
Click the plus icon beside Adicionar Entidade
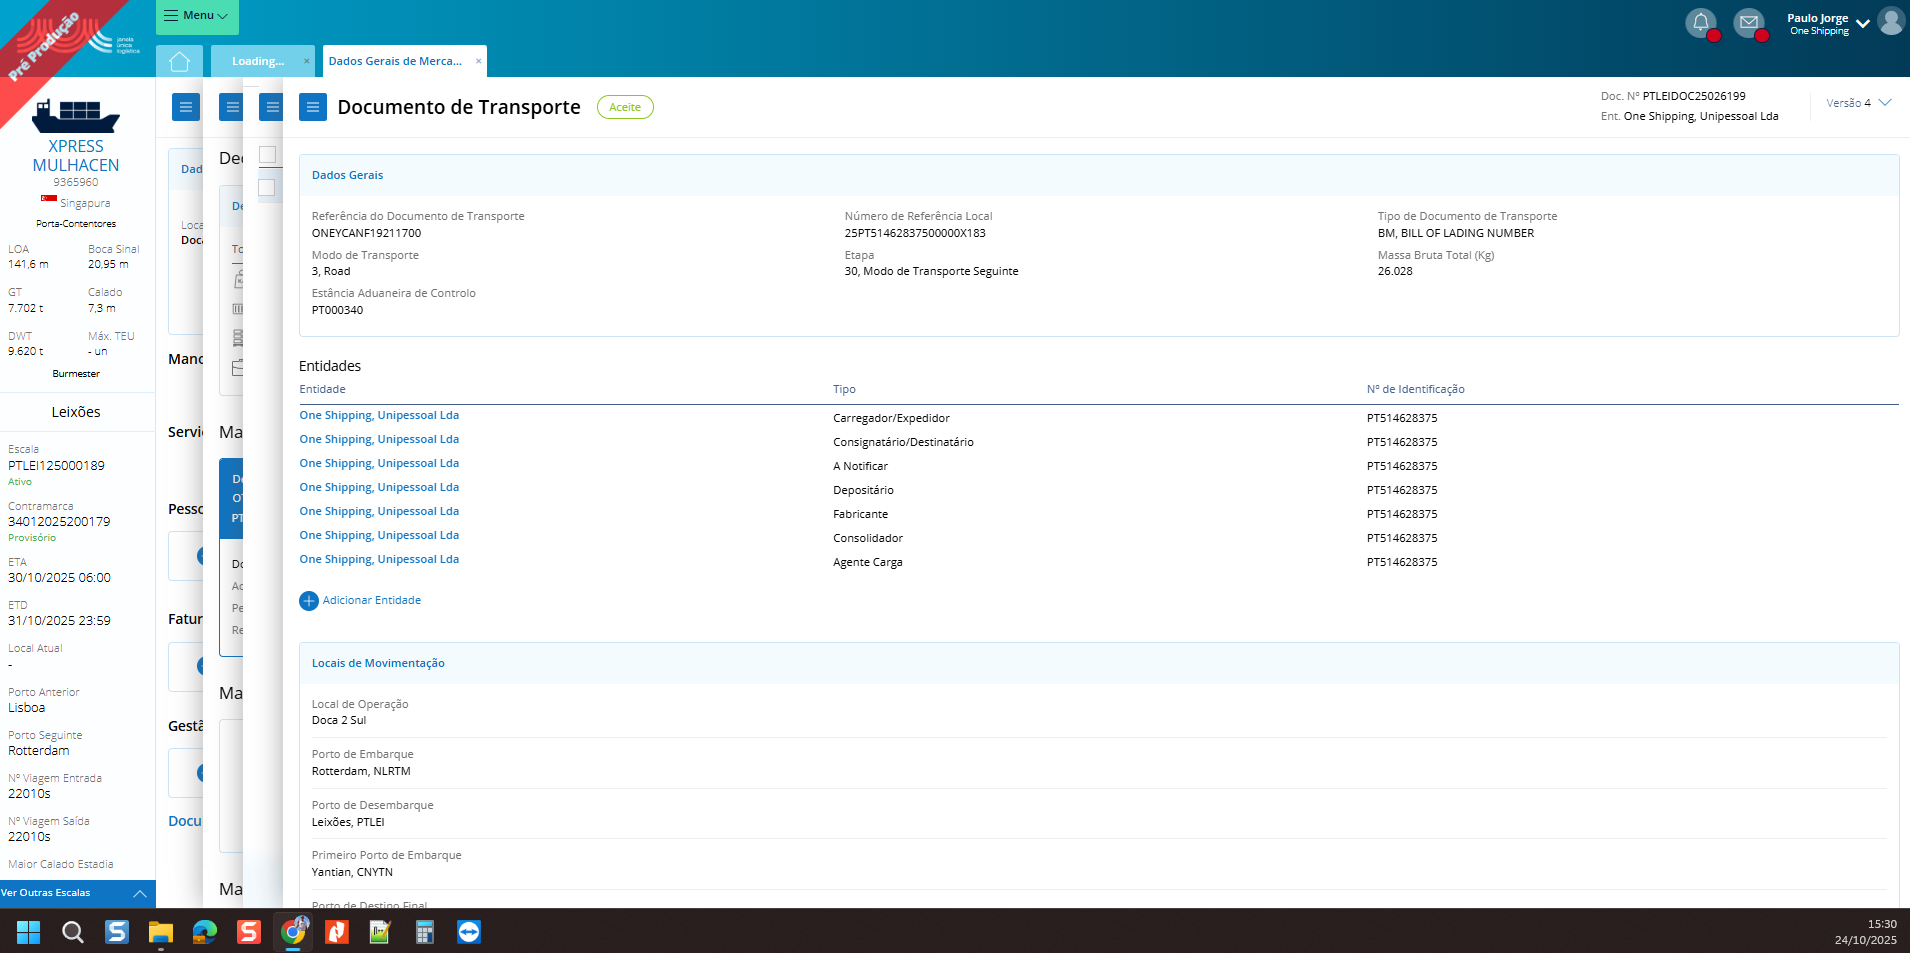(x=309, y=601)
